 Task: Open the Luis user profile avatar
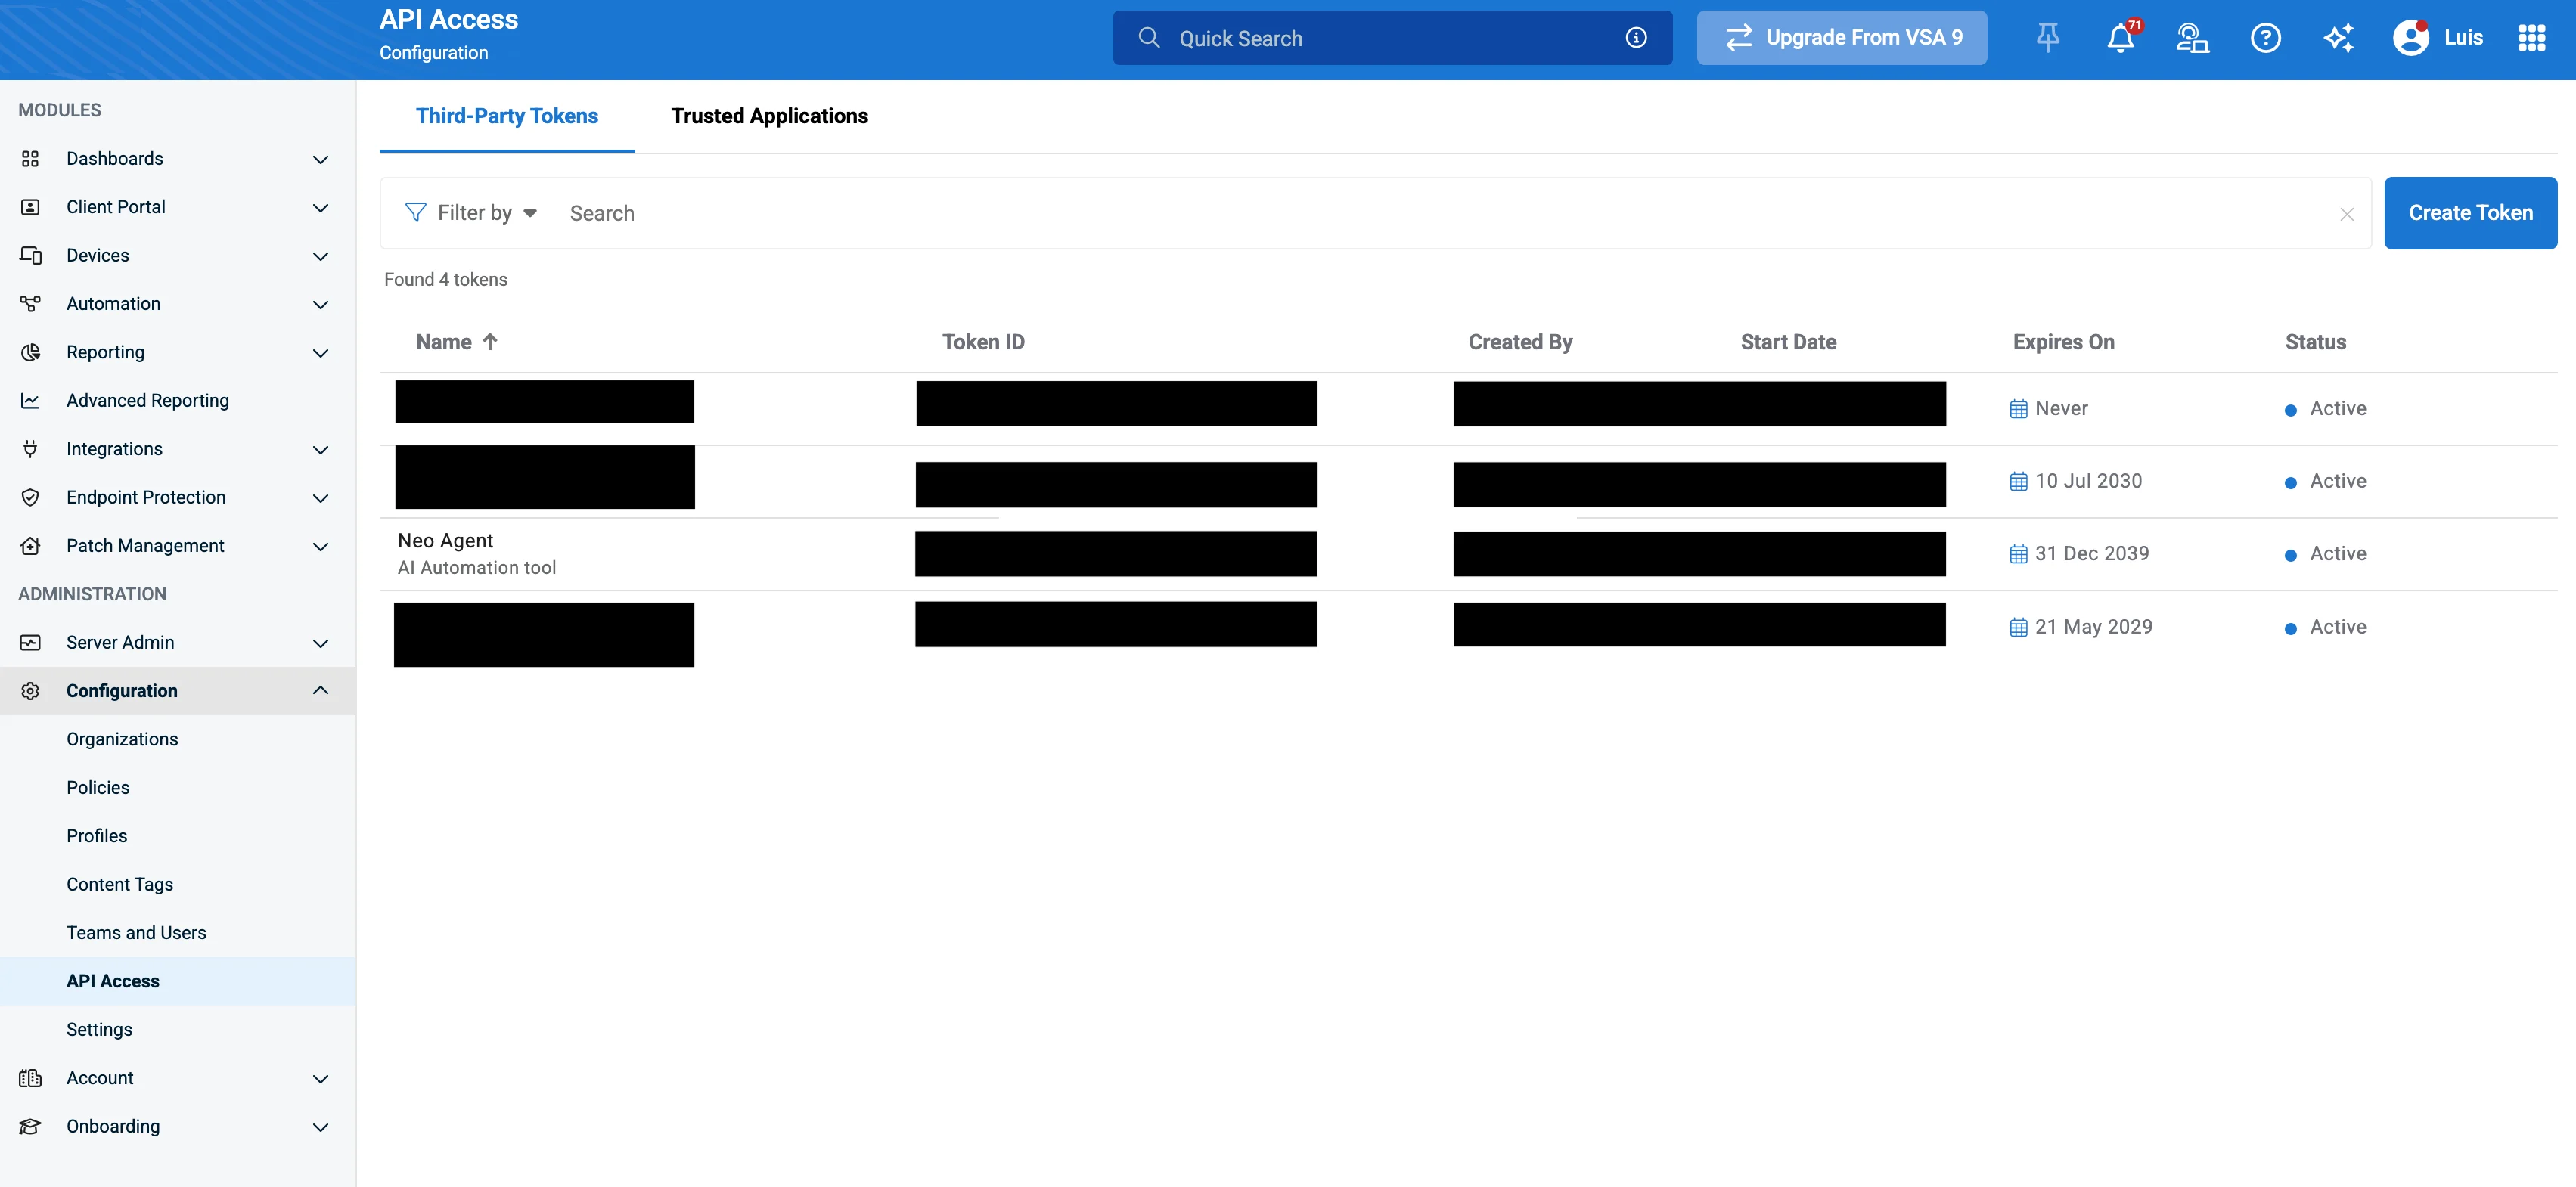point(2411,38)
